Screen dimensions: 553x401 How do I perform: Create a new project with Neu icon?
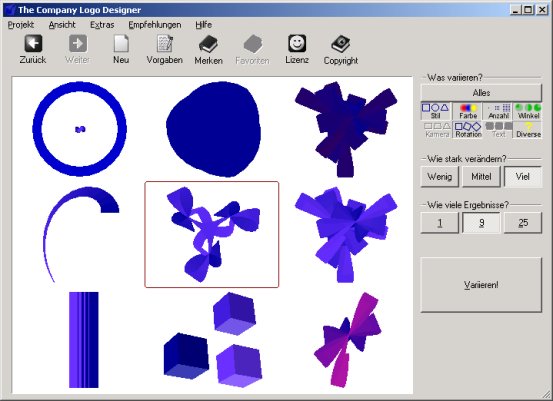click(x=121, y=44)
